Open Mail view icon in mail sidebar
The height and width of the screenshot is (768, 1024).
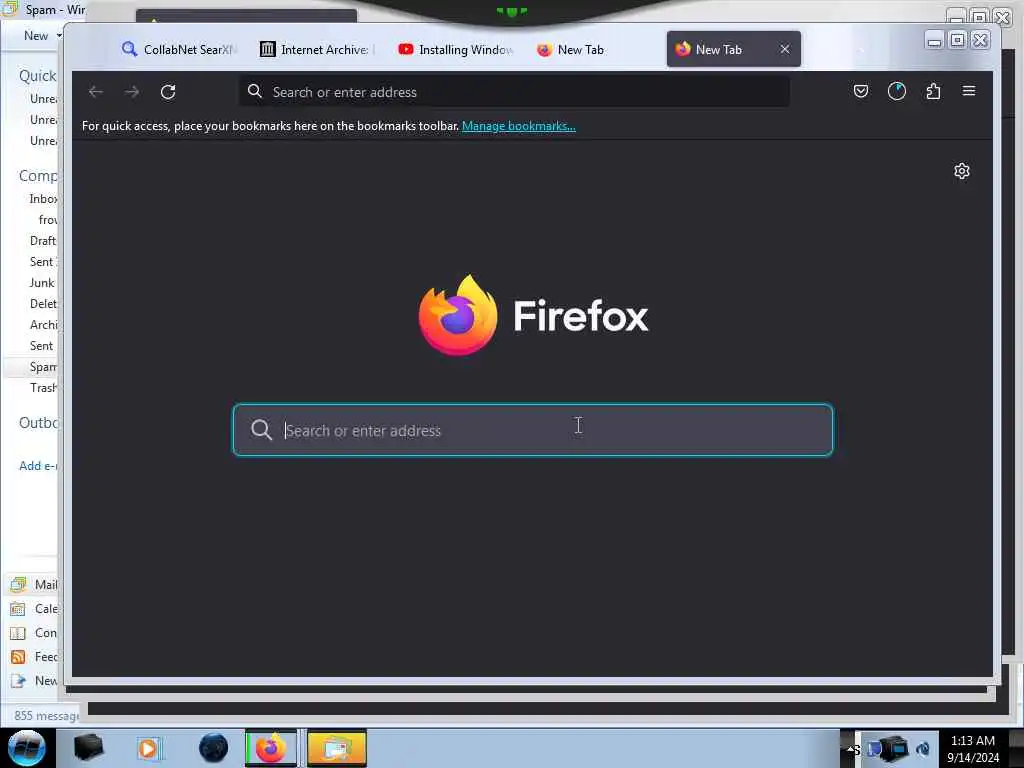(x=18, y=584)
